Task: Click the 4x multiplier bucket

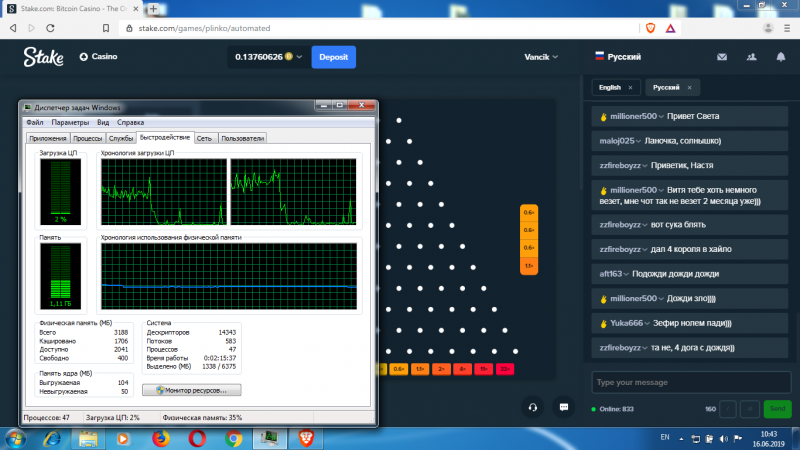Action: pyautogui.click(x=462, y=369)
